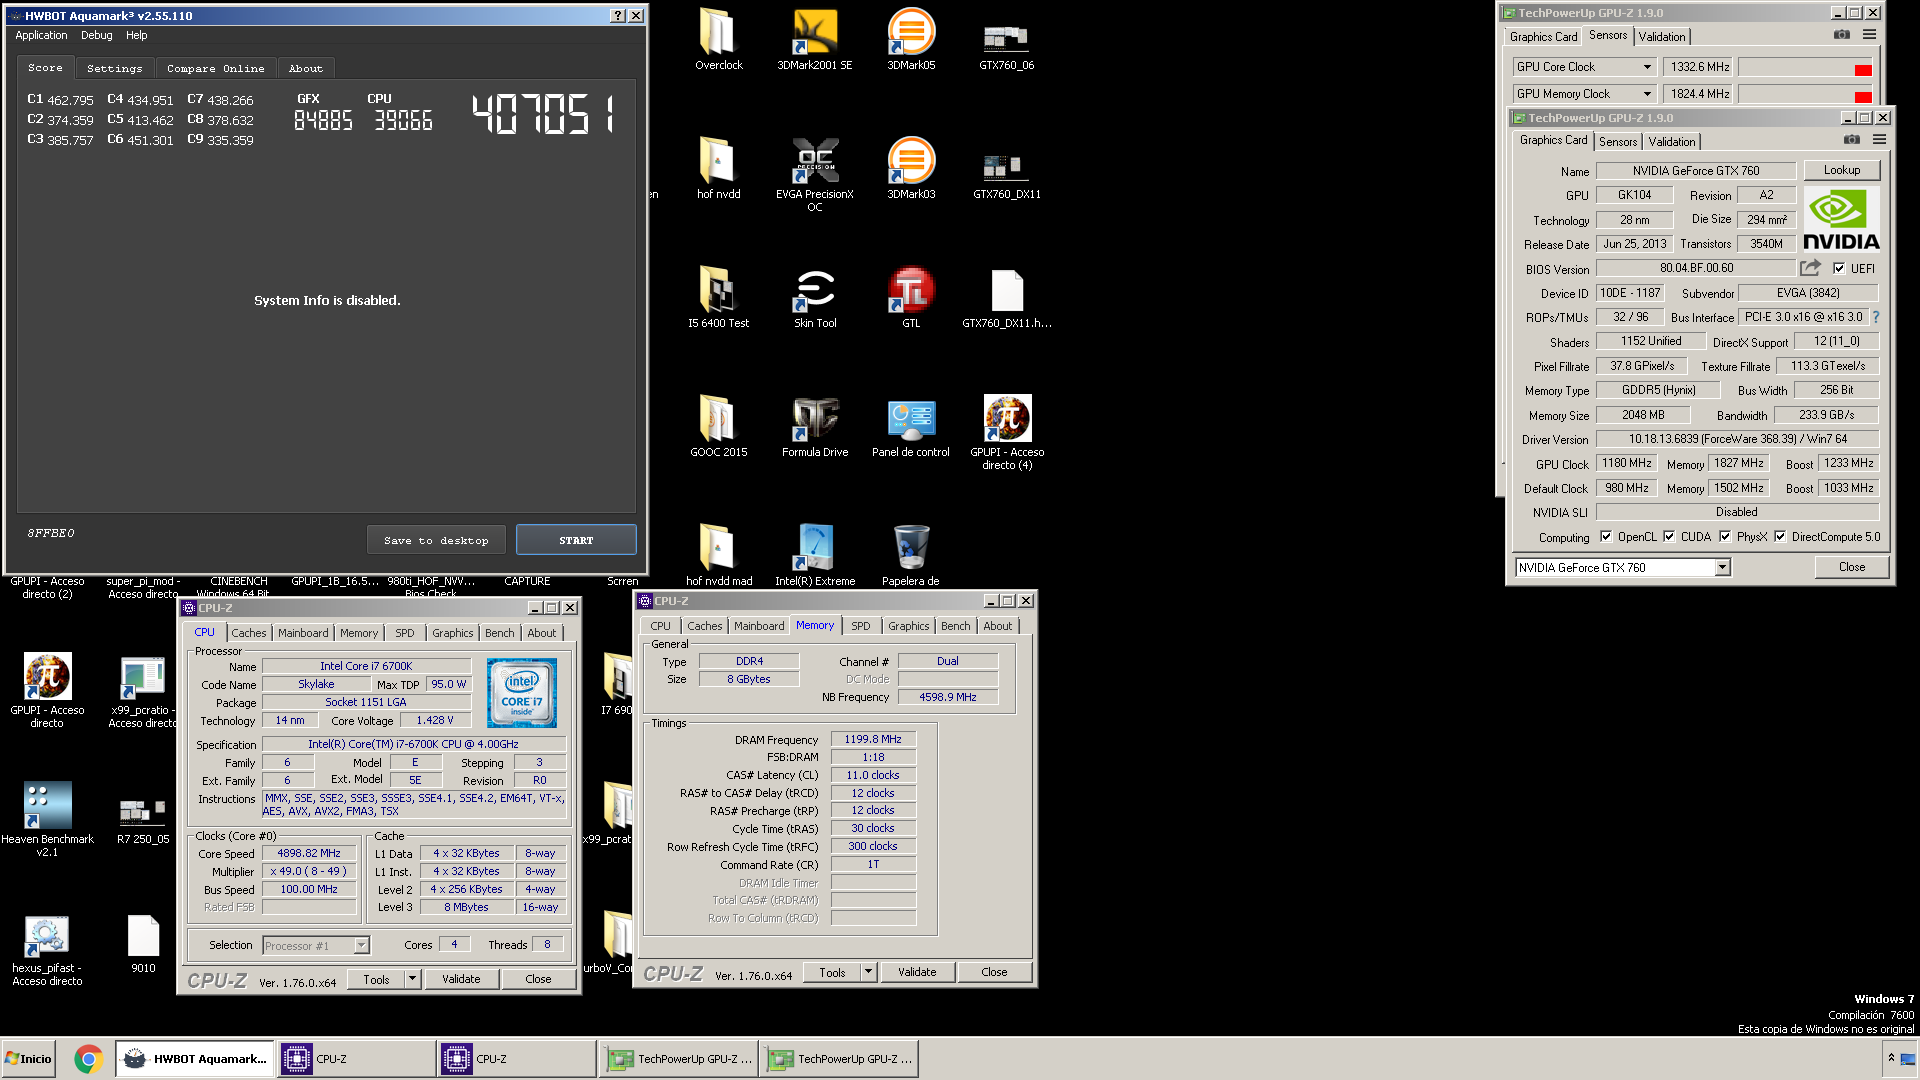Image resolution: width=1920 pixels, height=1080 pixels.
Task: Switch to Sensors tab in front GPU-Z window
Action: pyautogui.click(x=1618, y=142)
